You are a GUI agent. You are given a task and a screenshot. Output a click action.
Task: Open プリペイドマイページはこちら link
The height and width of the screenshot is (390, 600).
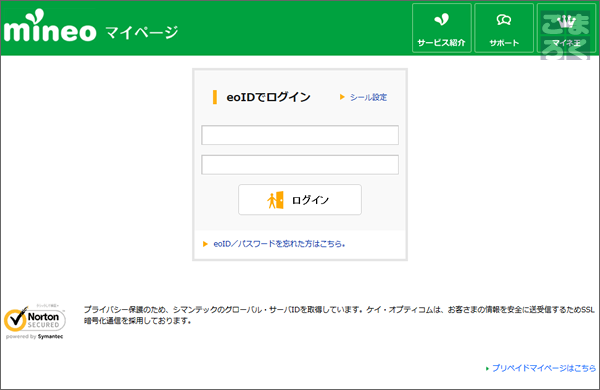pyautogui.click(x=544, y=368)
